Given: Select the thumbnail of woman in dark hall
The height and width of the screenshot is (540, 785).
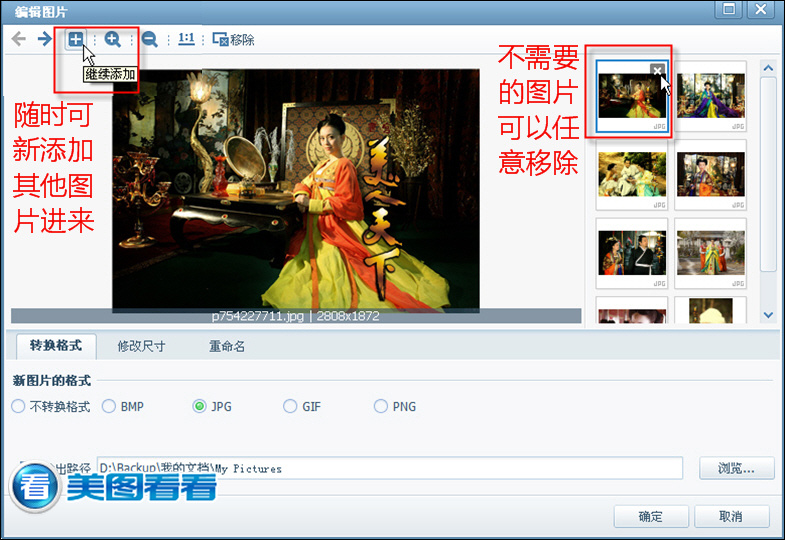Looking at the screenshot, I should (710, 175).
